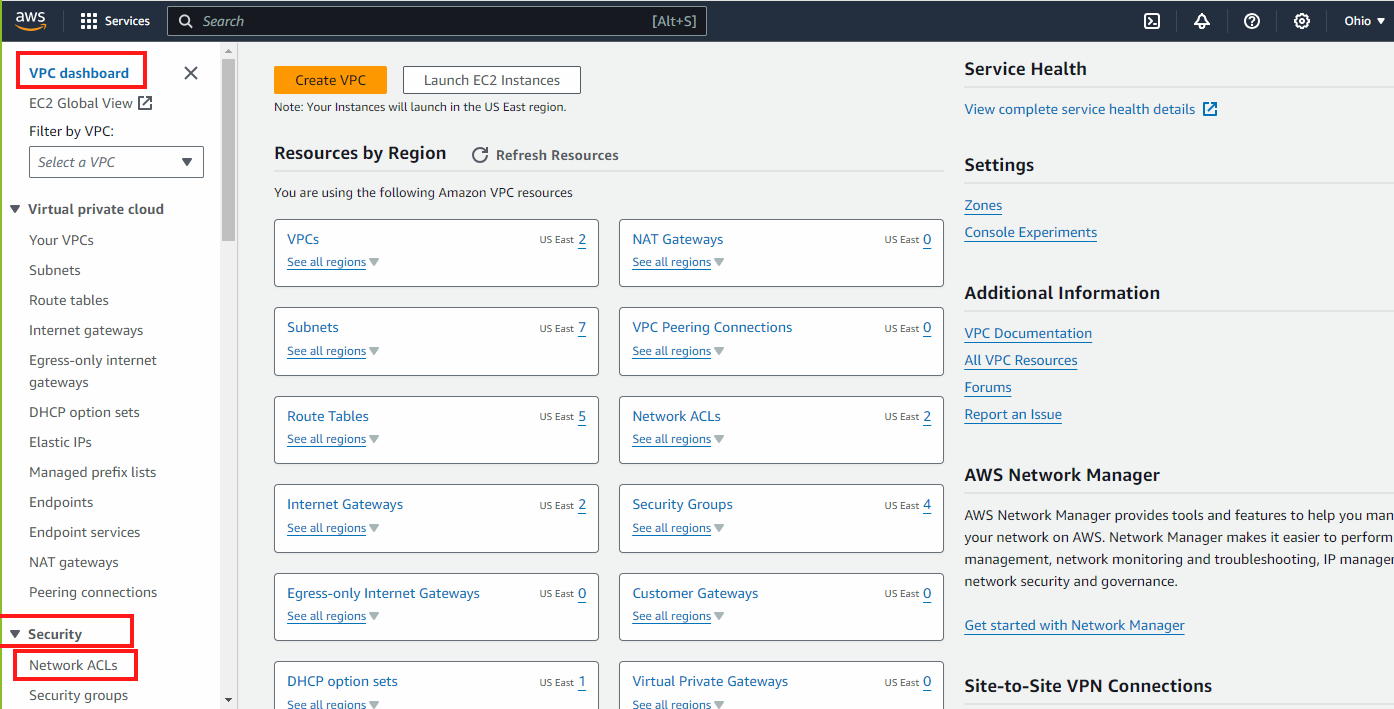The width and height of the screenshot is (1394, 709).
Task: Collapse the Virtual private cloud section
Action: click(15, 209)
